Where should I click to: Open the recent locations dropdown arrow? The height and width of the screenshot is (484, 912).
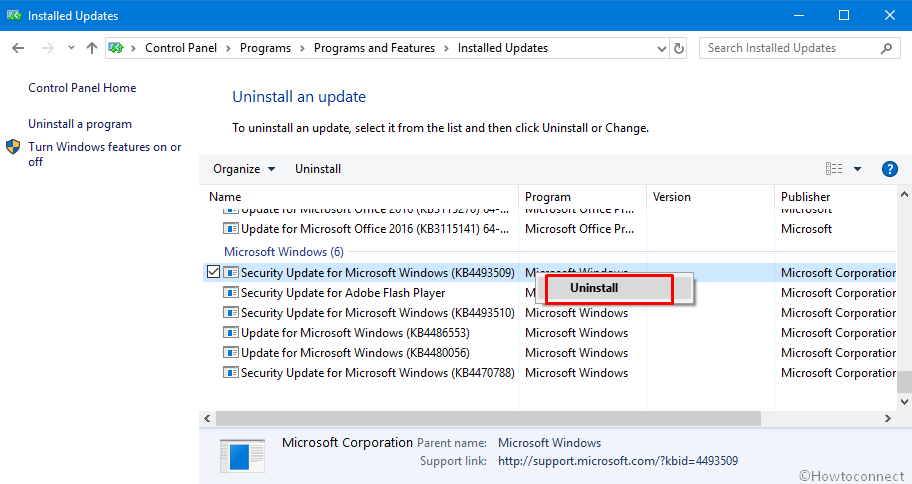point(71,48)
